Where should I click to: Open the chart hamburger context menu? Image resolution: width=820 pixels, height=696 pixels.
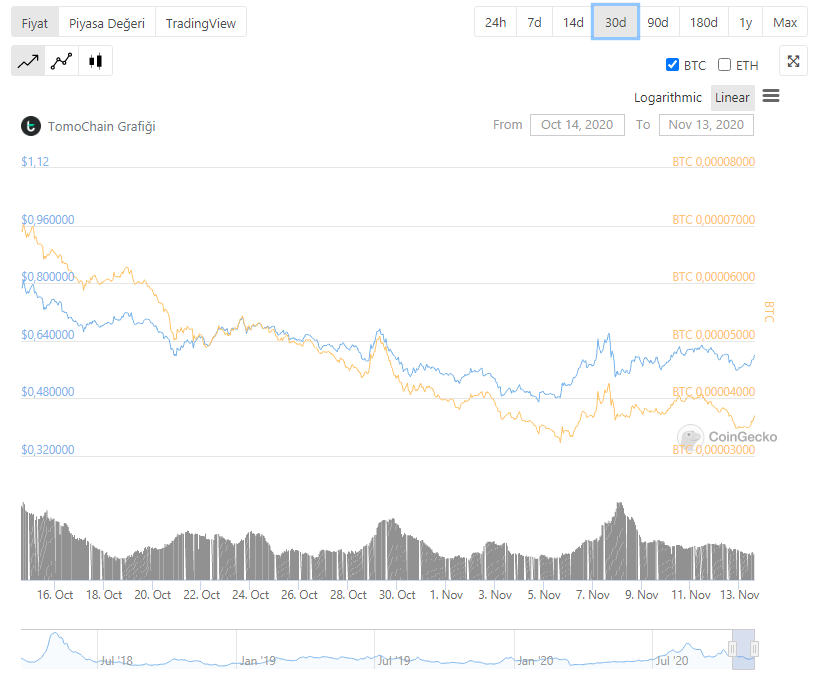point(771,97)
